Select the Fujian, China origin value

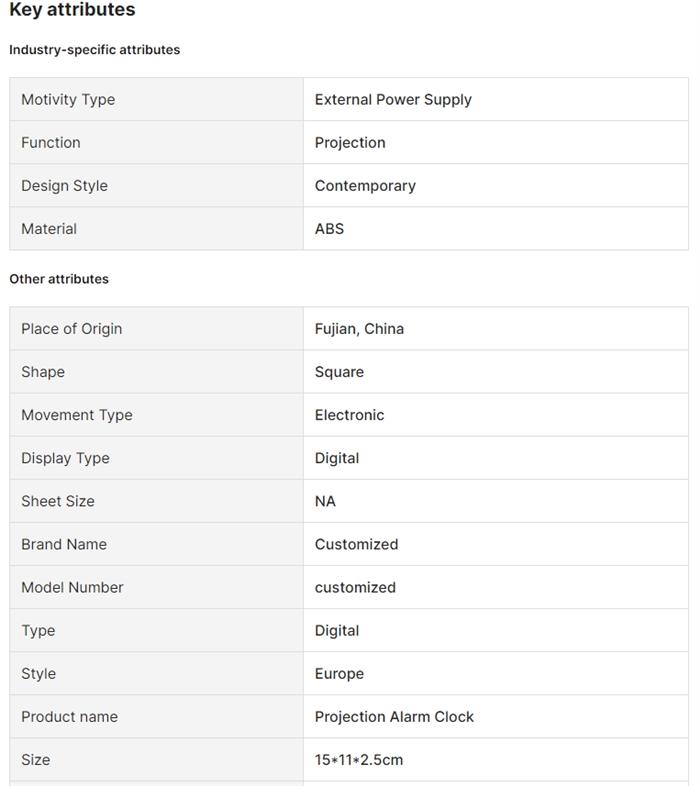coord(359,328)
